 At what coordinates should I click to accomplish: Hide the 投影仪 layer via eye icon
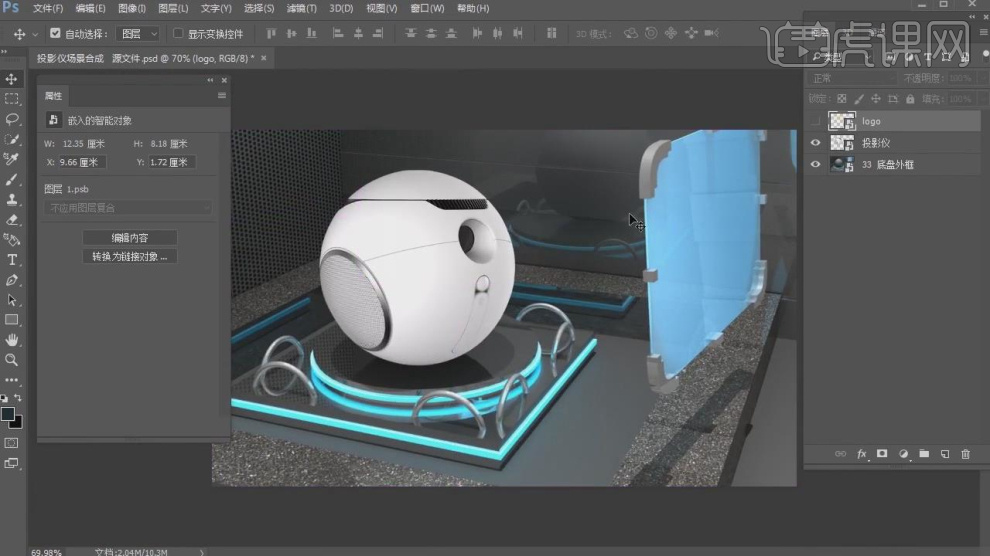(x=815, y=143)
